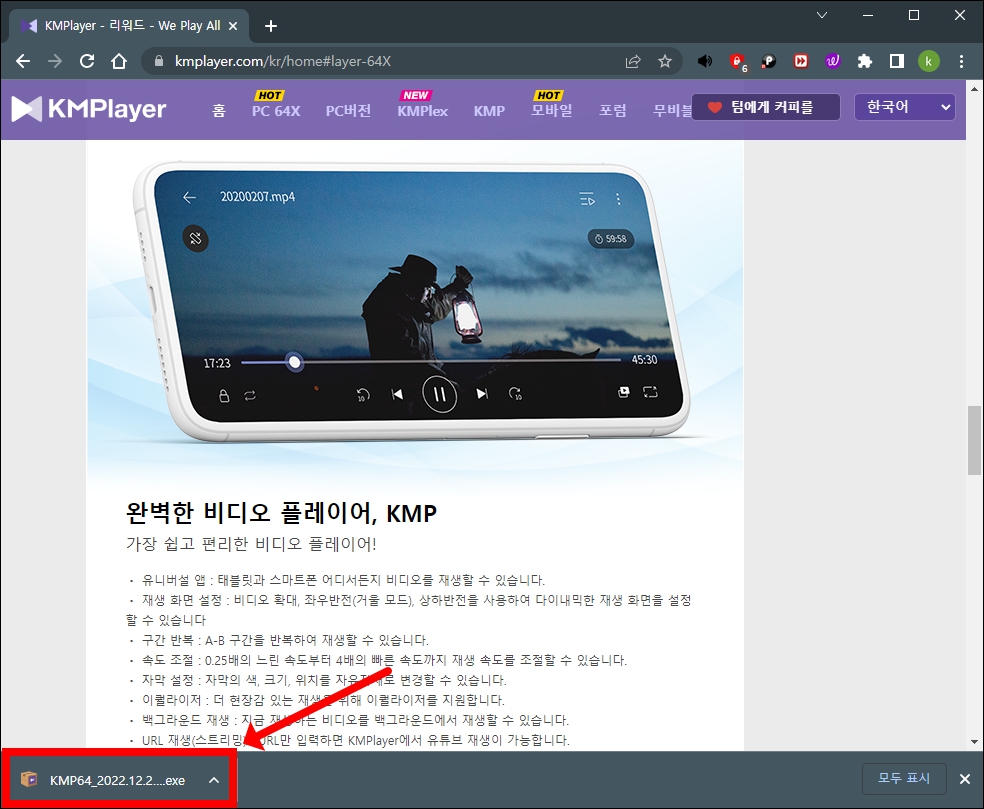
Task: Toggle the Chrome side panel icon
Action: pos(896,61)
